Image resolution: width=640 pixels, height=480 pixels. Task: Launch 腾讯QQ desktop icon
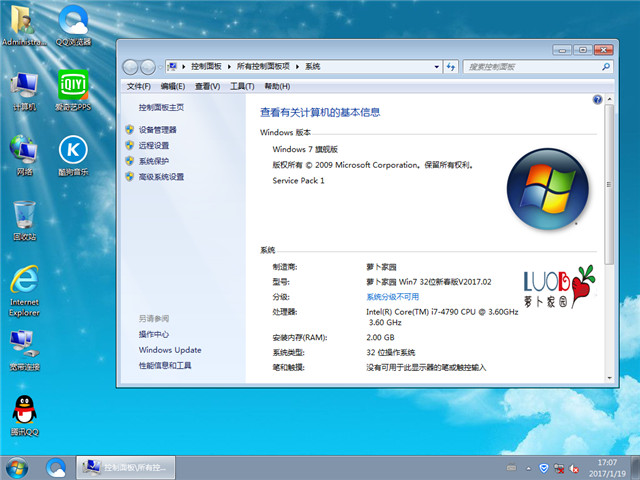[24, 416]
